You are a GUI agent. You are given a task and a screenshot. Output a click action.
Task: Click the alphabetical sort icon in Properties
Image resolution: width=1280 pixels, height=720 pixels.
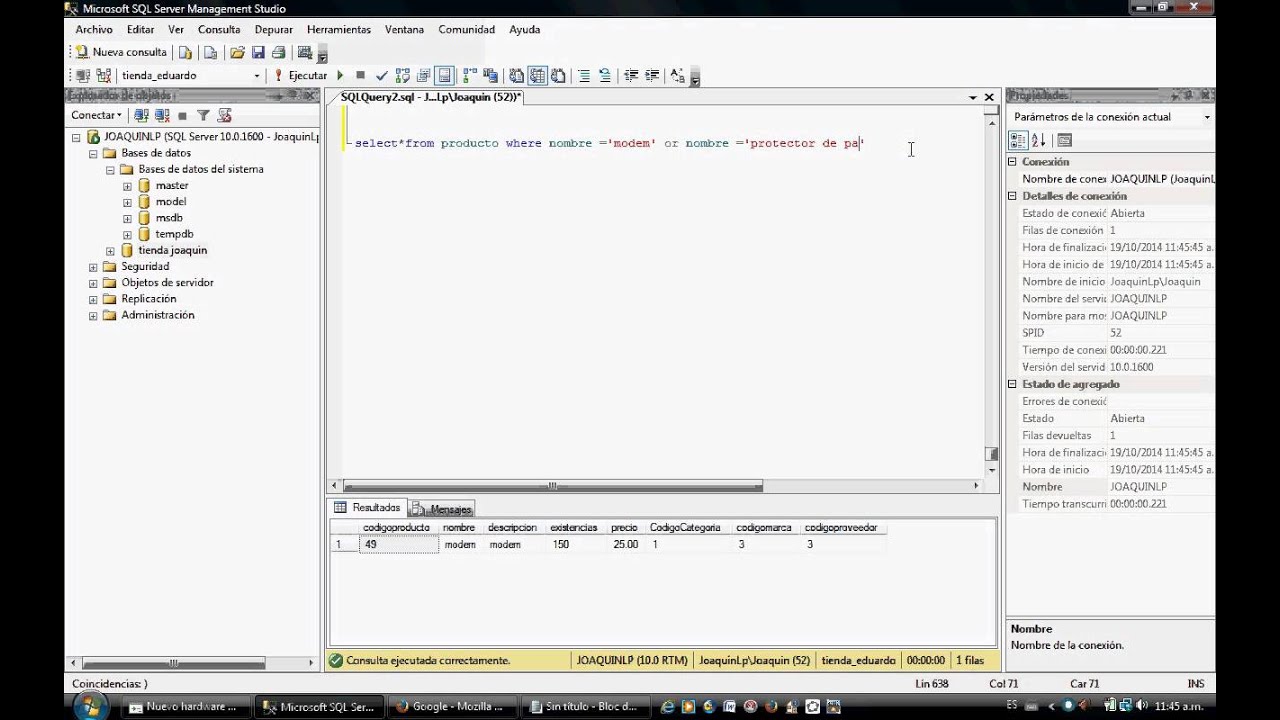pyautogui.click(x=1038, y=140)
